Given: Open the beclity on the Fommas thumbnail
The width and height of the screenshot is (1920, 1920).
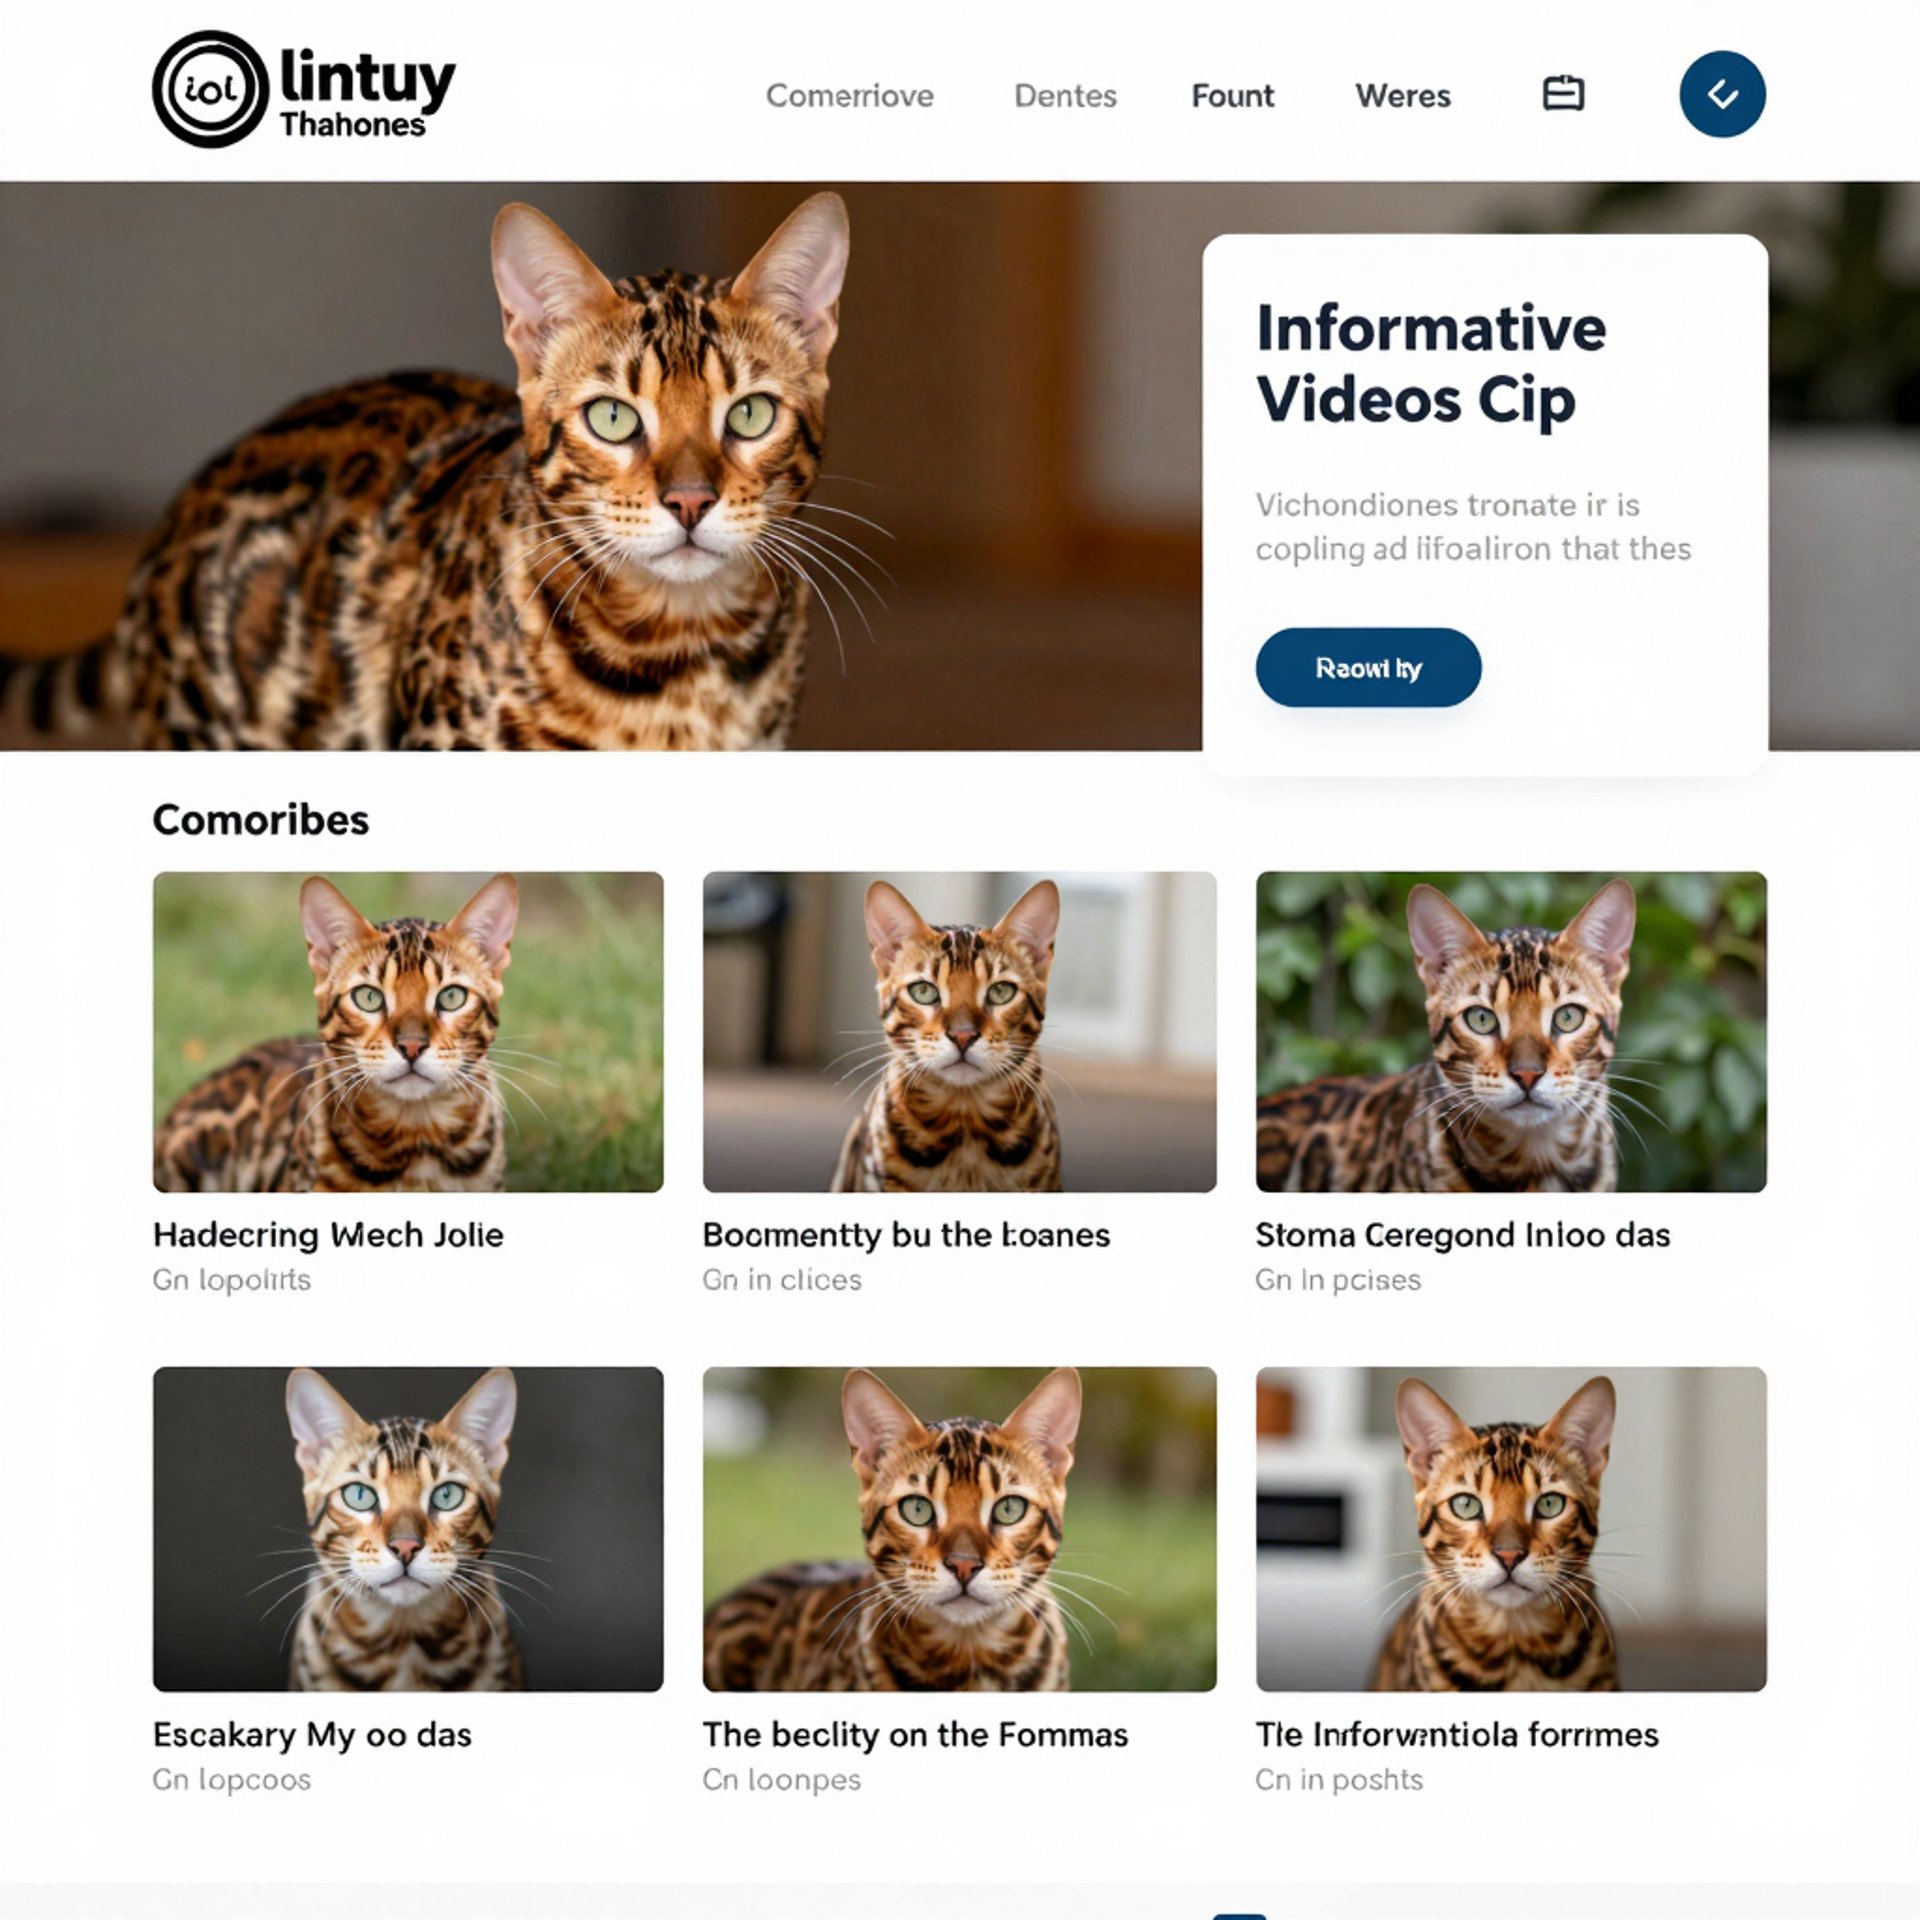Looking at the screenshot, I should 960,1529.
